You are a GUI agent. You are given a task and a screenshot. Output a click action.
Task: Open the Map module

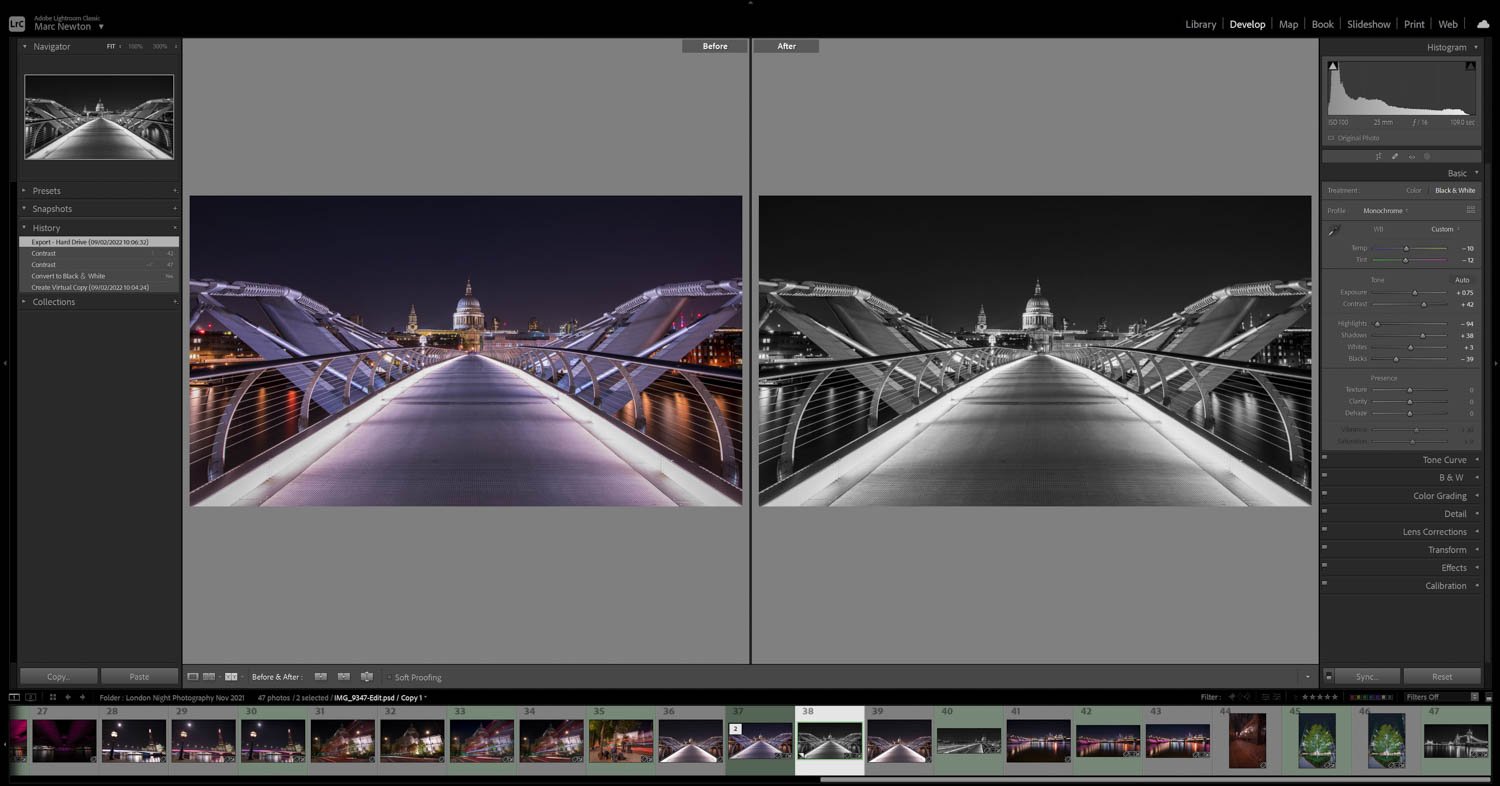(1288, 24)
